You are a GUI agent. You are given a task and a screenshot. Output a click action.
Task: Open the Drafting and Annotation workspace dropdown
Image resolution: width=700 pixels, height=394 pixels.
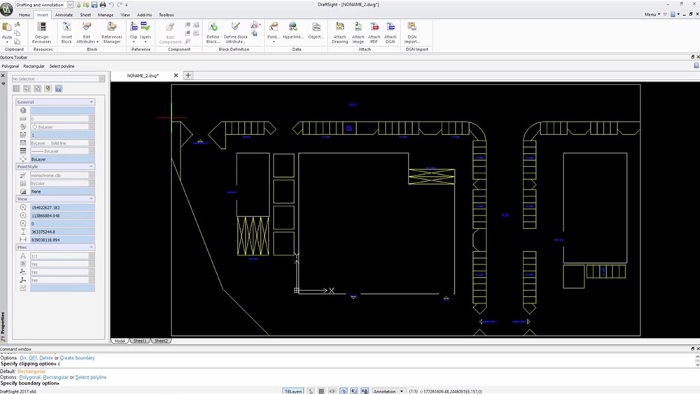(x=70, y=4)
